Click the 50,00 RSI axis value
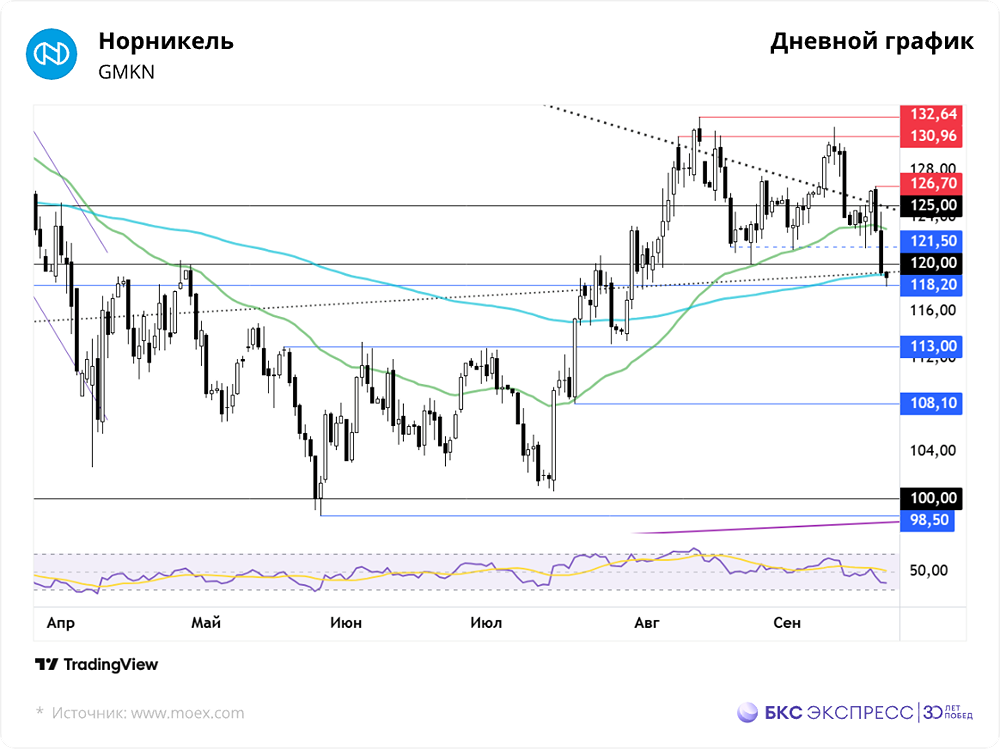1000x749 pixels. (928, 570)
